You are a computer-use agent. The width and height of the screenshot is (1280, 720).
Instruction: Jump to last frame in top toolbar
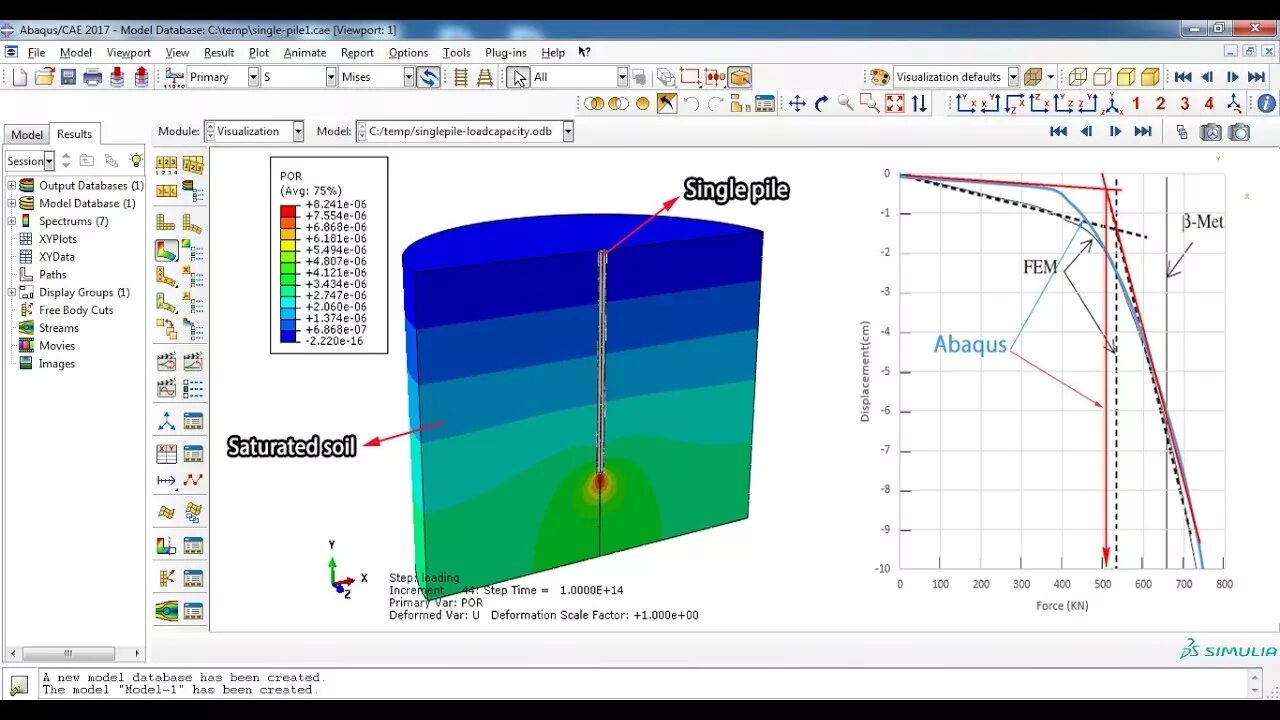[x=1257, y=77]
